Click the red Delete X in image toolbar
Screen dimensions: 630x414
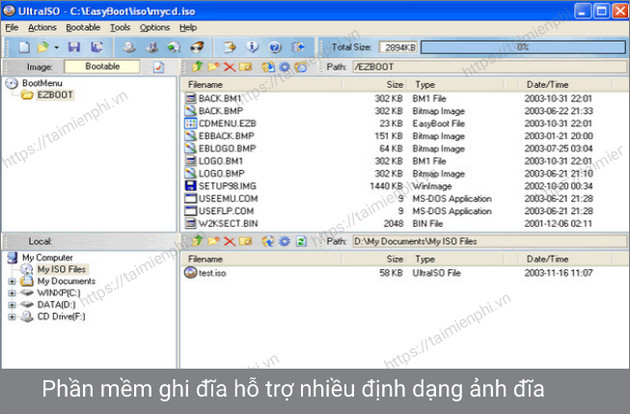[x=229, y=67]
